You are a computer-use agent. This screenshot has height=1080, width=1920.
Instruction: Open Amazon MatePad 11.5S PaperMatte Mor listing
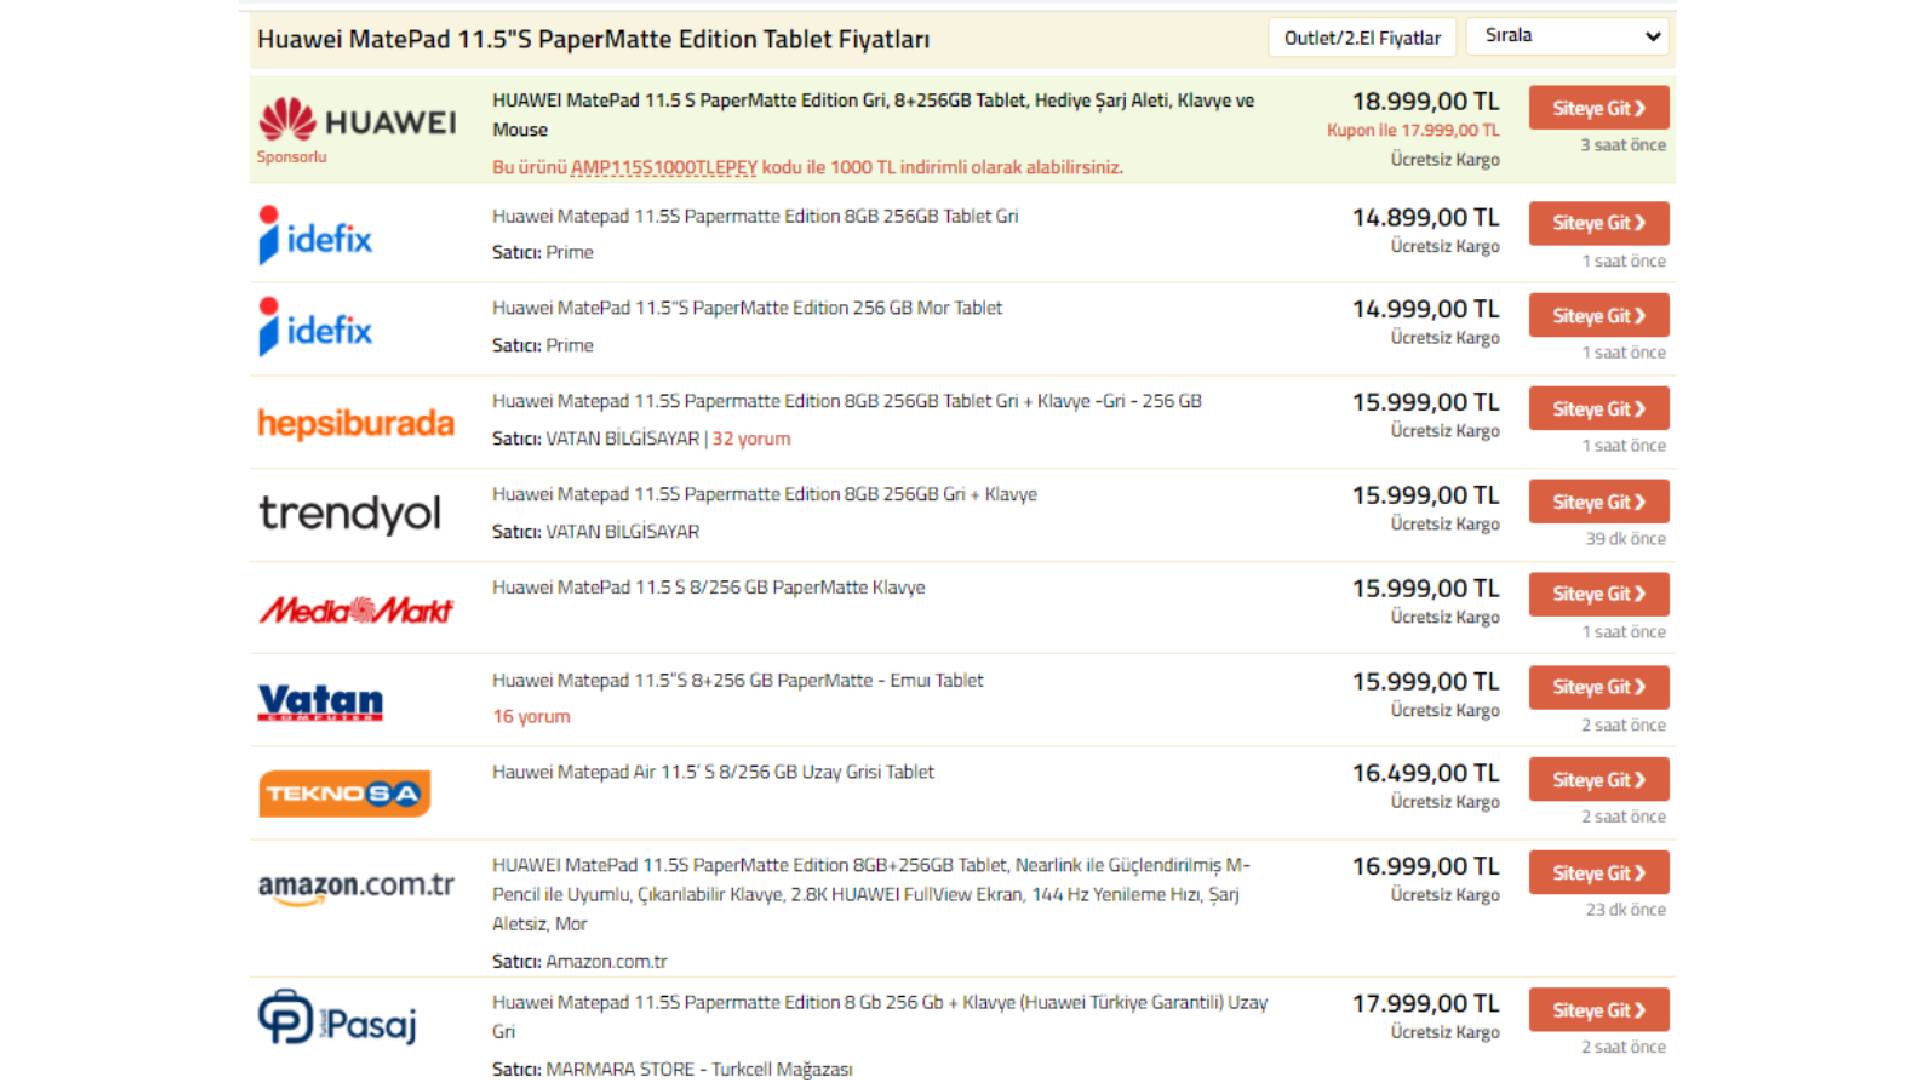click(871, 894)
